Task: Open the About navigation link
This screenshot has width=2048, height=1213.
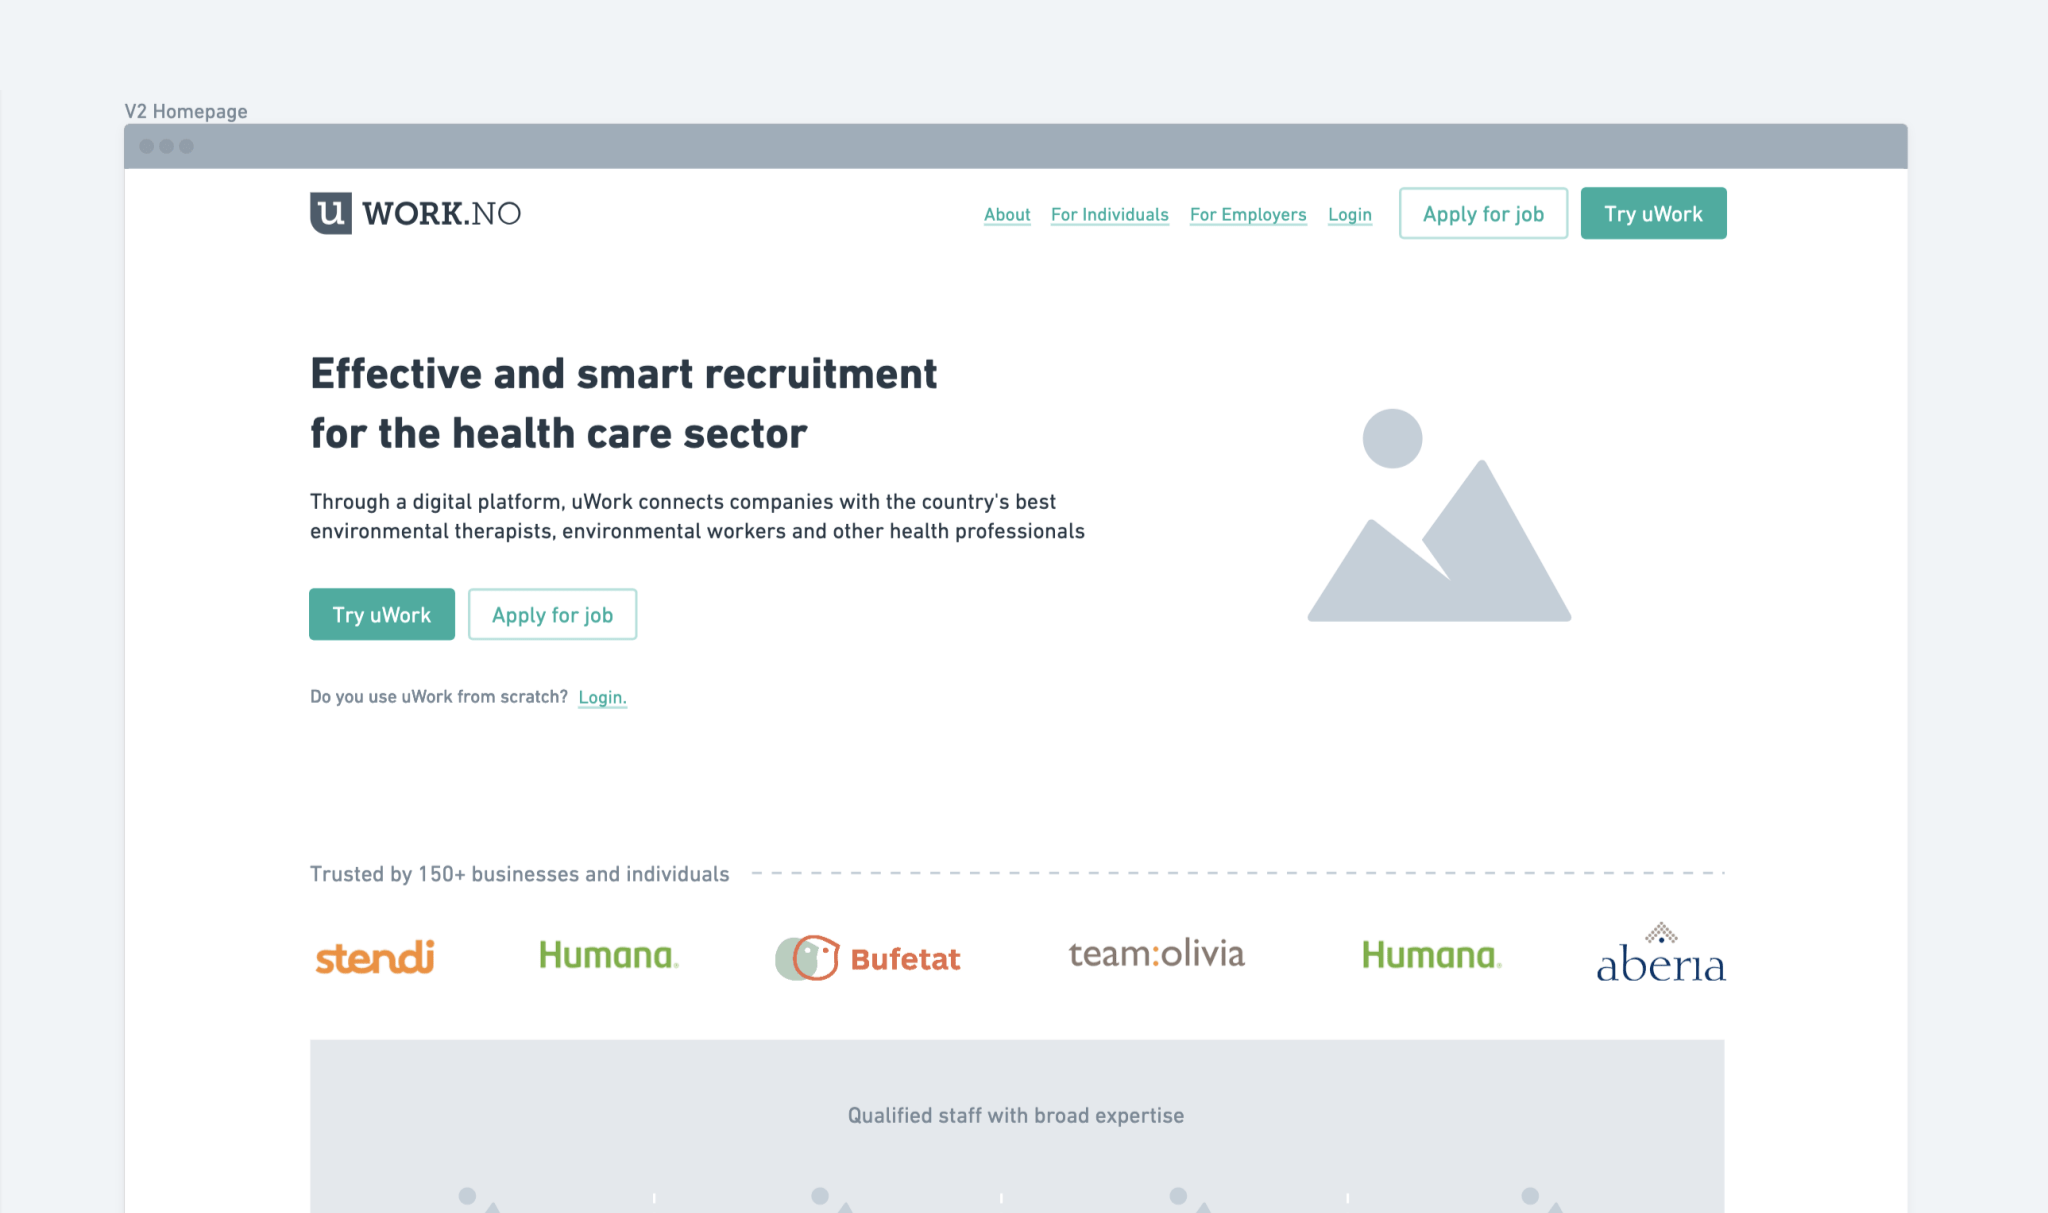Action: pos(1007,214)
